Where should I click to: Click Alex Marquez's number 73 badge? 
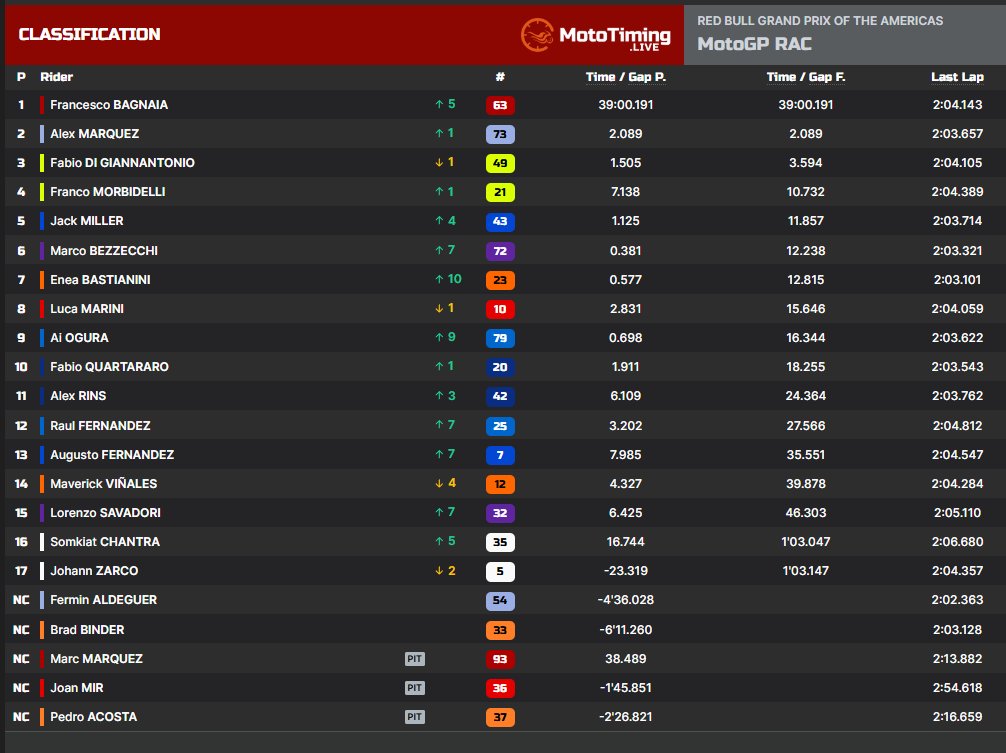(500, 134)
